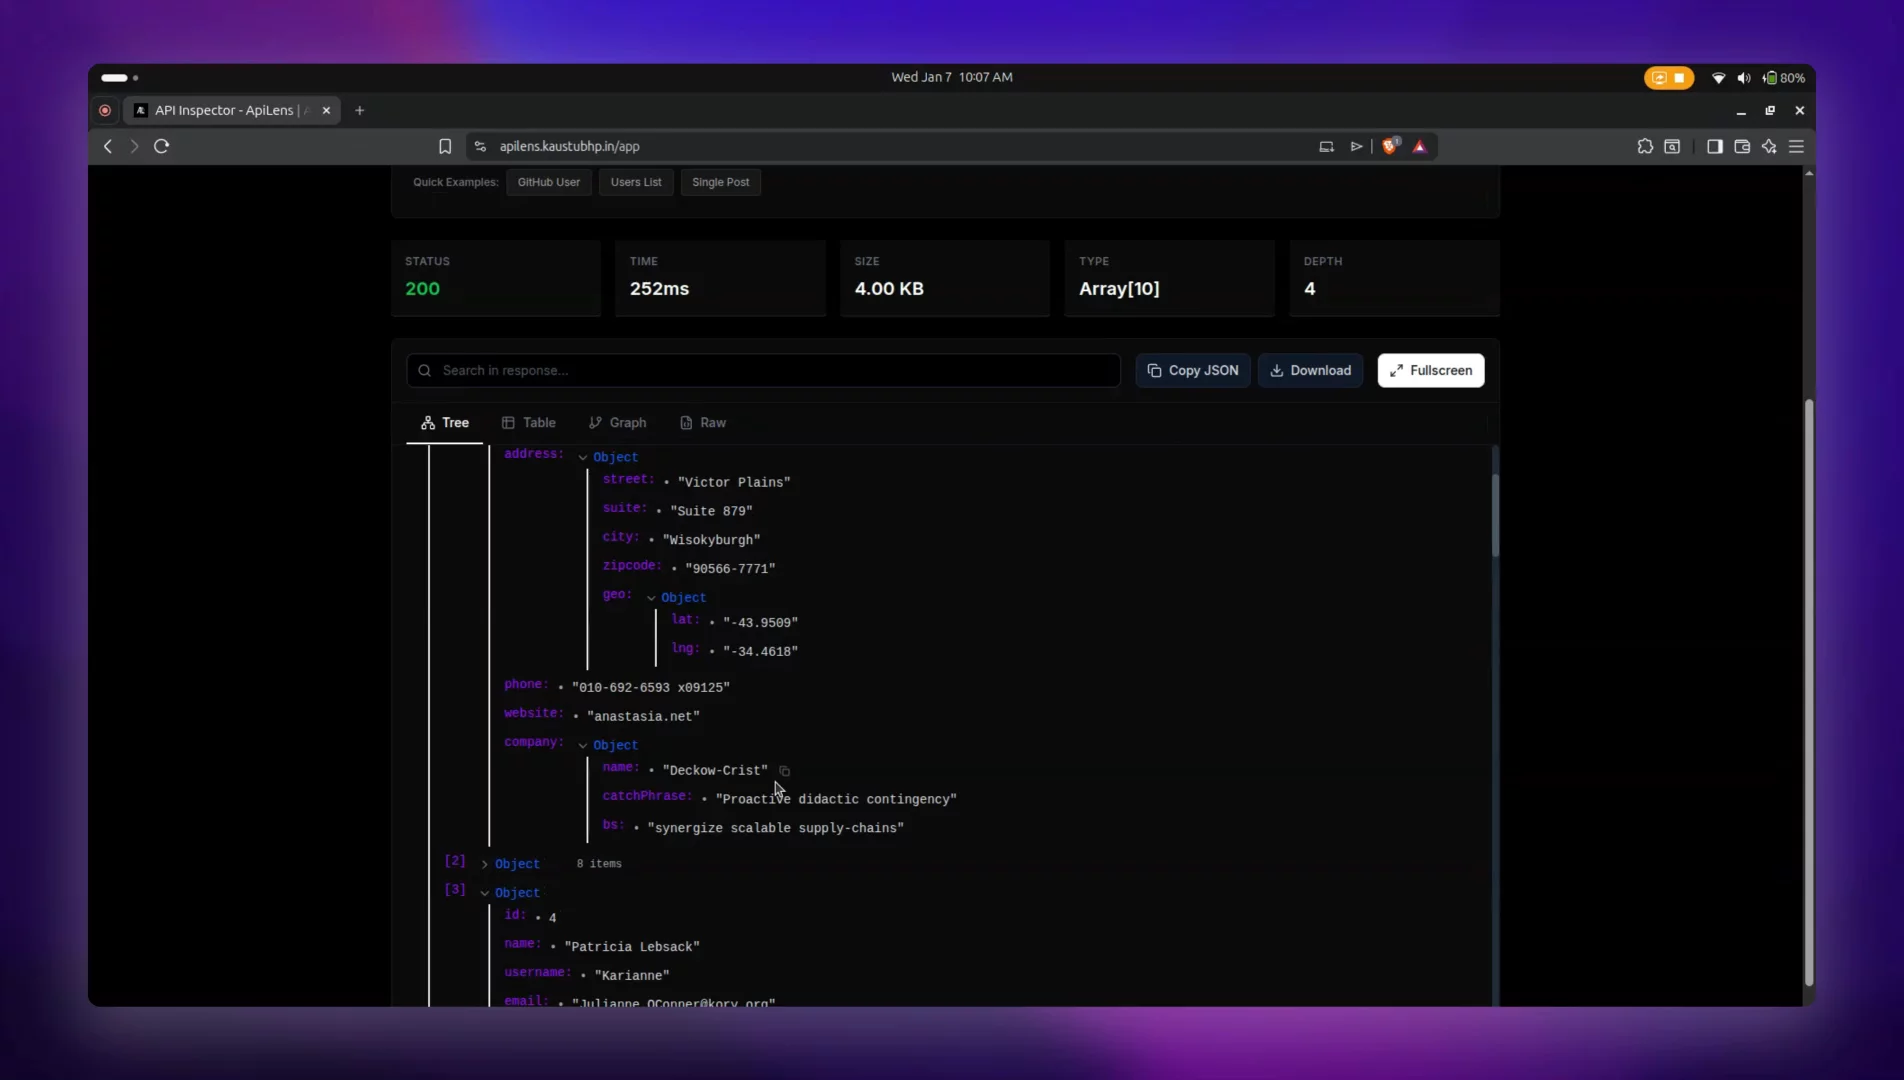Open the browser hamburger menu
This screenshot has width=1904, height=1080.
pyautogui.click(x=1796, y=146)
